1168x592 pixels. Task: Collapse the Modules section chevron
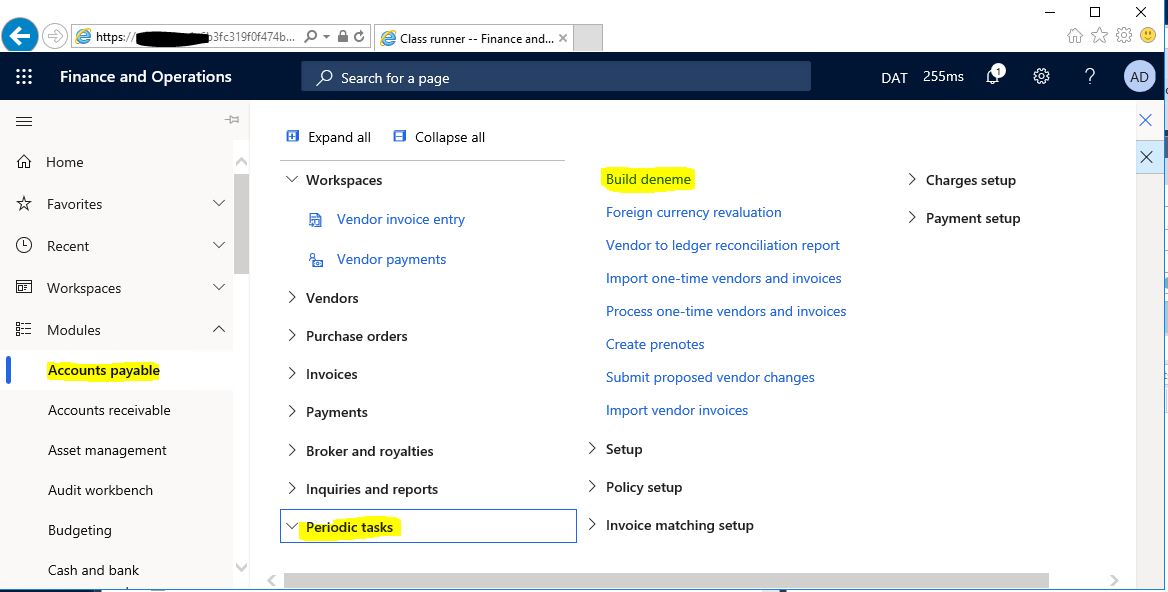pos(219,328)
